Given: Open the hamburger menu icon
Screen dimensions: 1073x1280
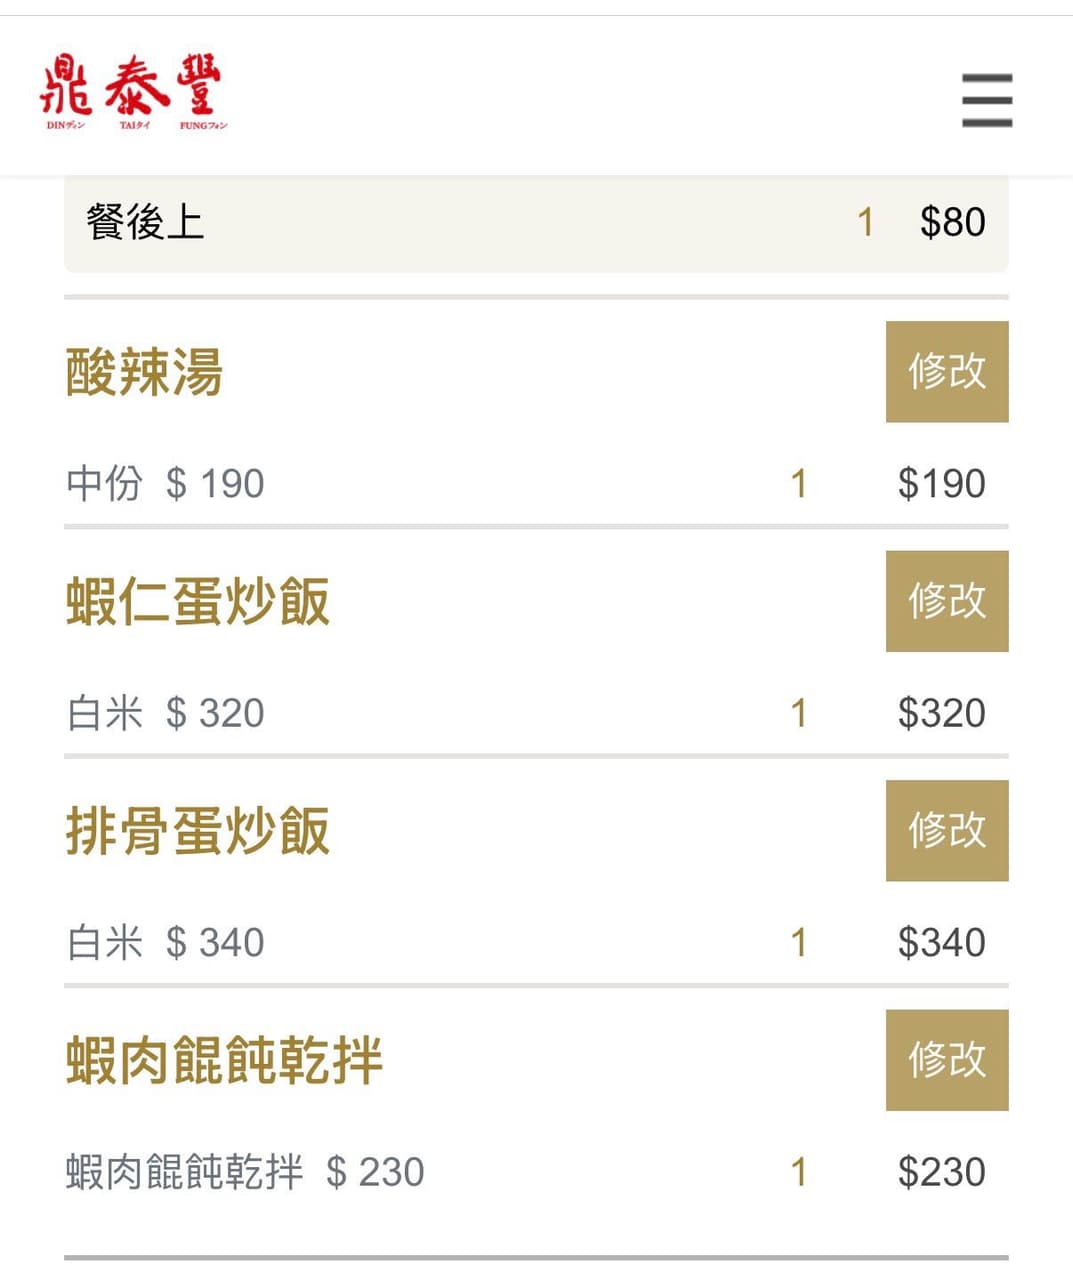Looking at the screenshot, I should [987, 100].
